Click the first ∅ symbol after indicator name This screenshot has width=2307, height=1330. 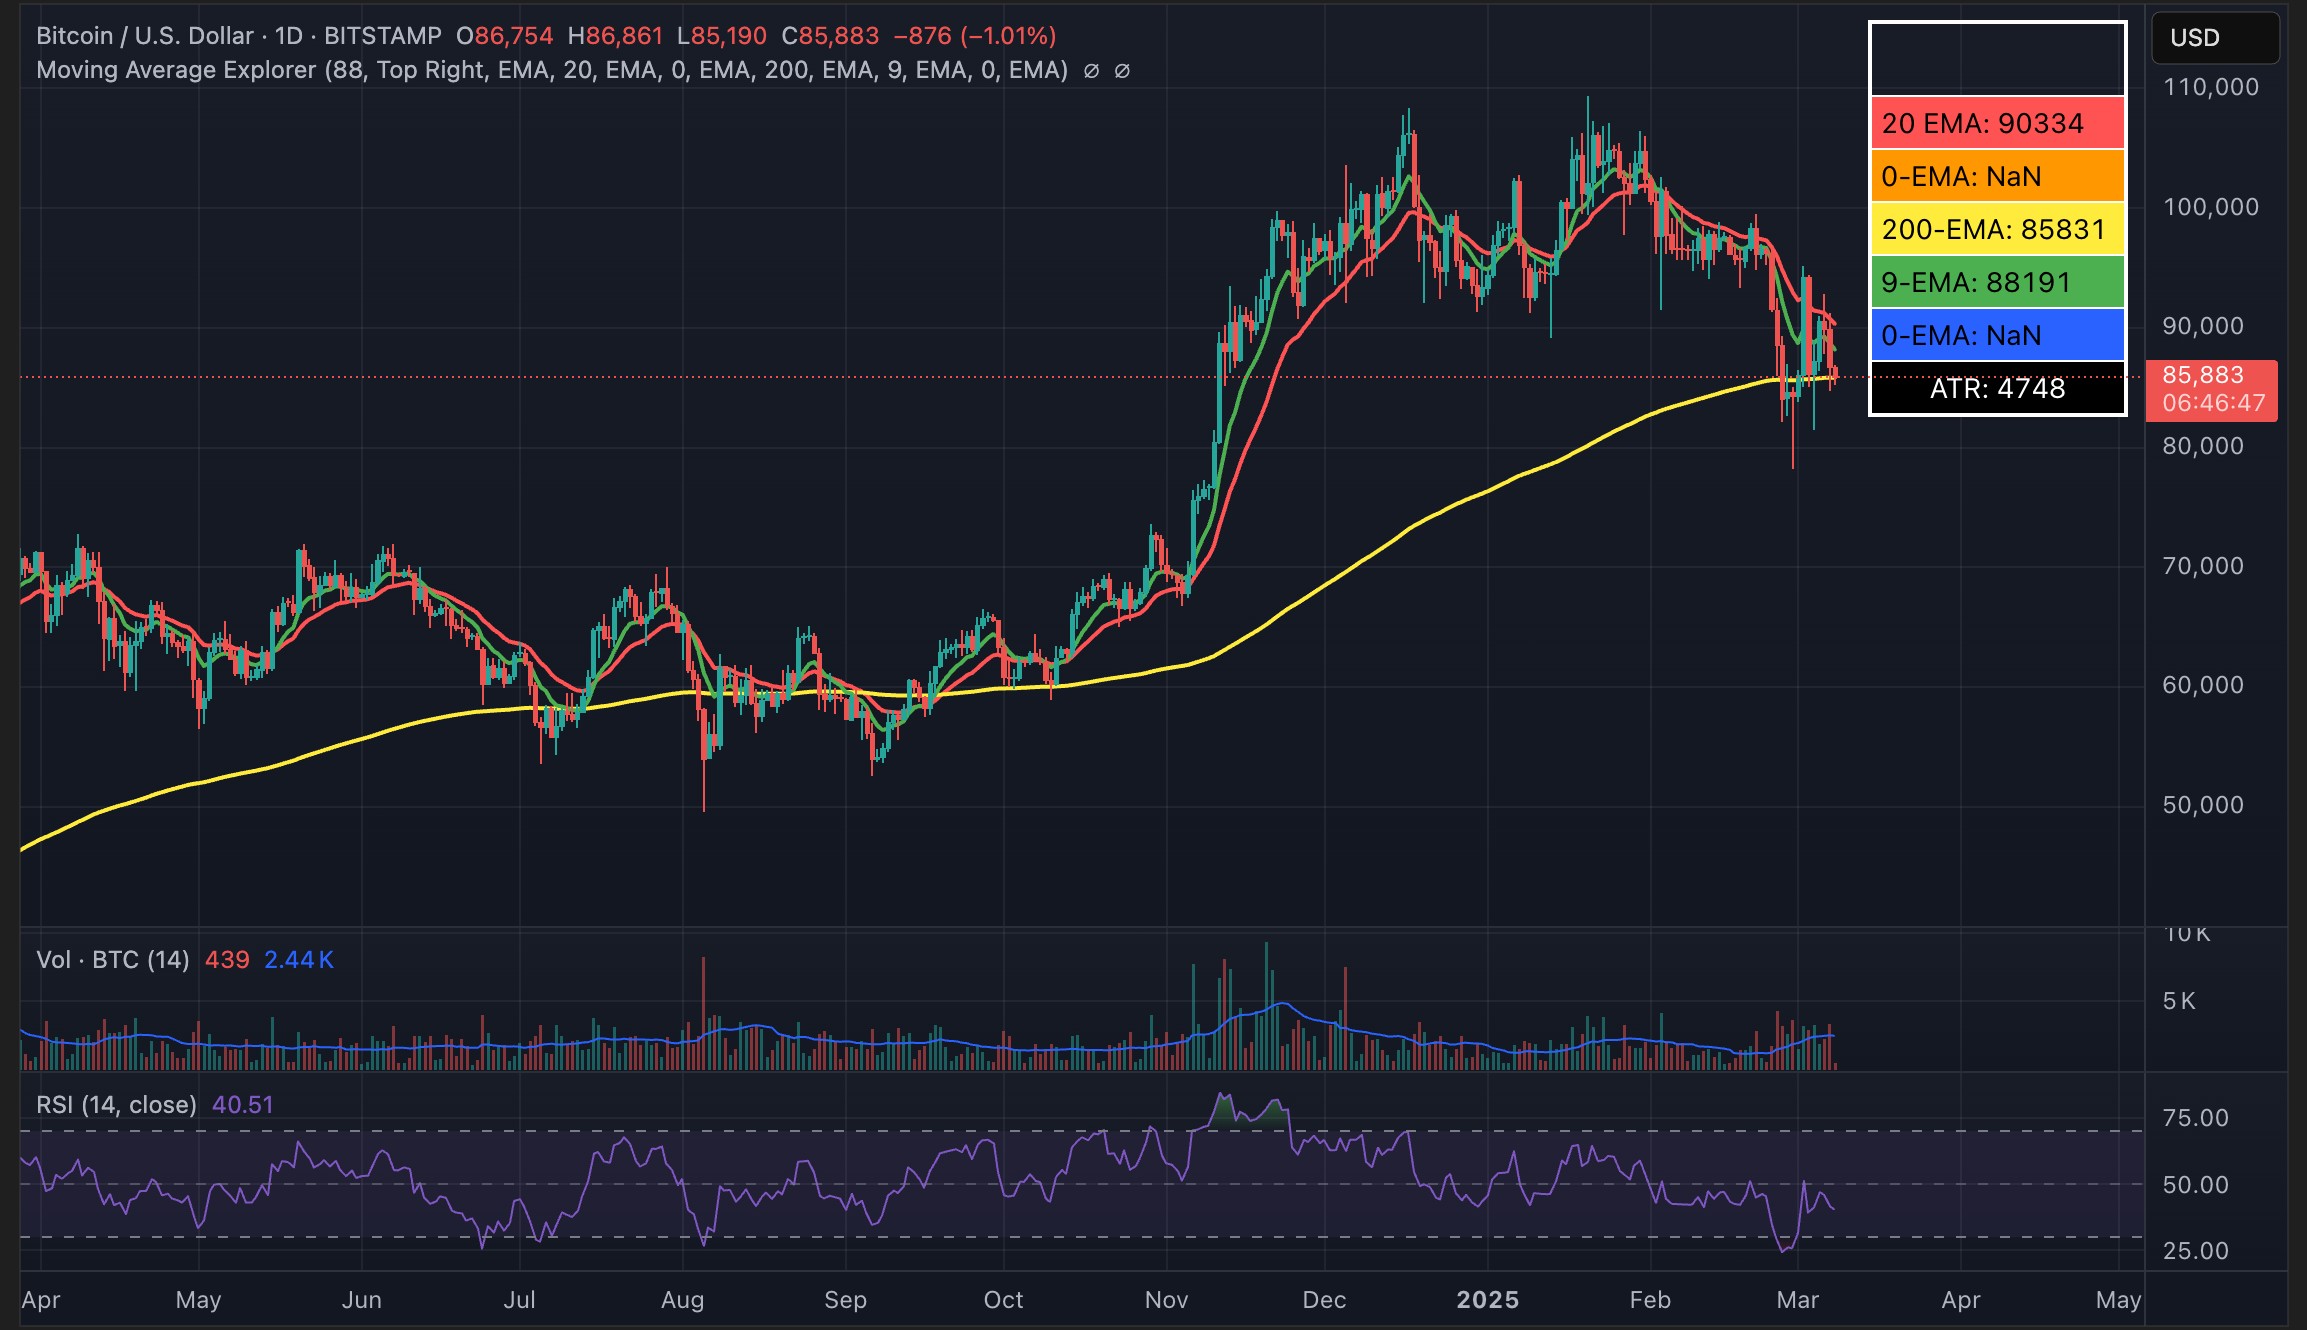click(1091, 71)
